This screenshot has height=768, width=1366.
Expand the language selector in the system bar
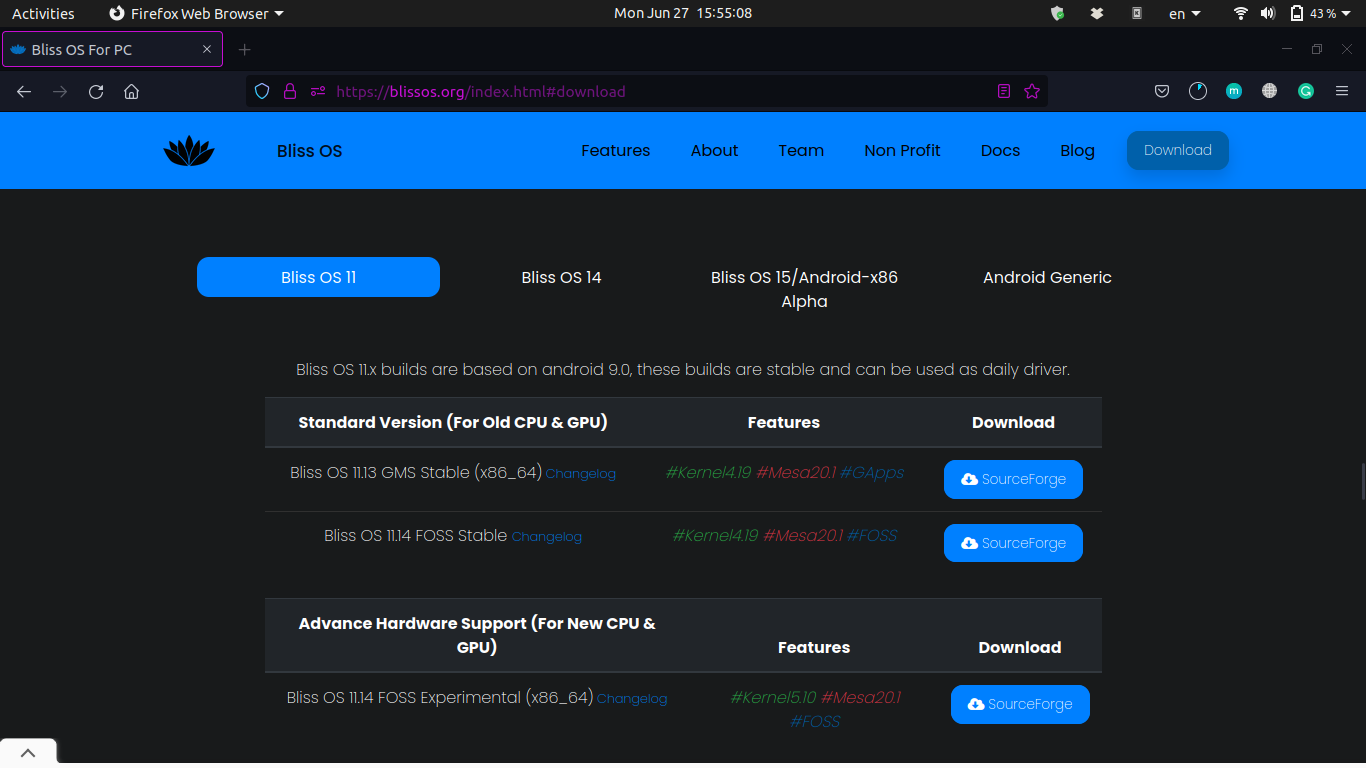[1182, 13]
